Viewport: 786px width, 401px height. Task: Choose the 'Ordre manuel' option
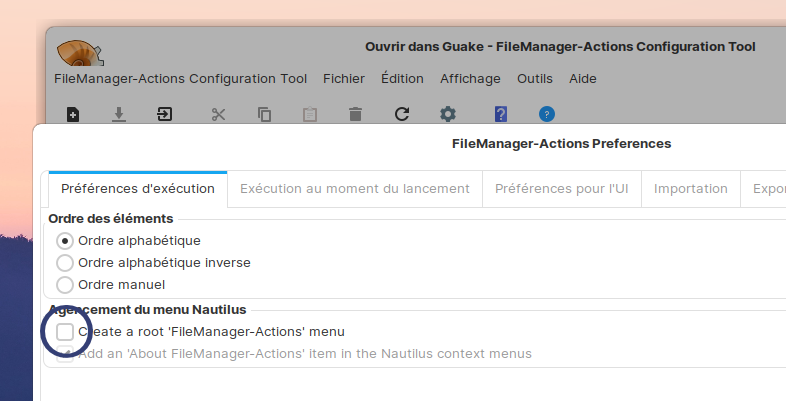pyautogui.click(x=65, y=285)
